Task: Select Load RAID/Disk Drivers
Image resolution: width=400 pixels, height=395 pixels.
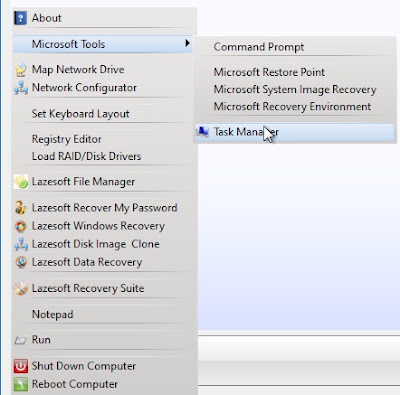Action: 87,156
